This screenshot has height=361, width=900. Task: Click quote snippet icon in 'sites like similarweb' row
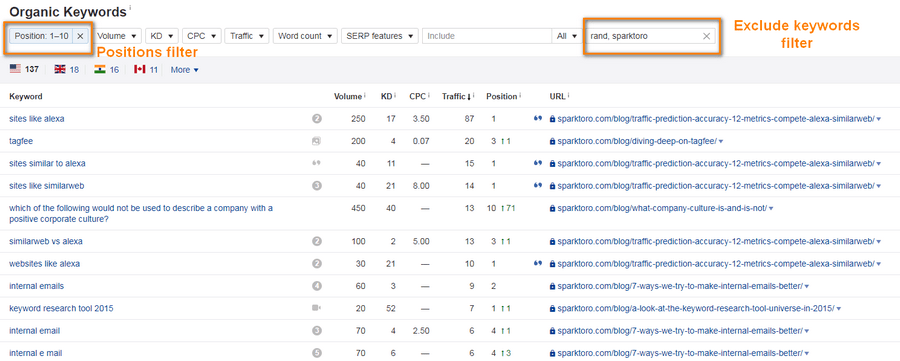tap(538, 186)
